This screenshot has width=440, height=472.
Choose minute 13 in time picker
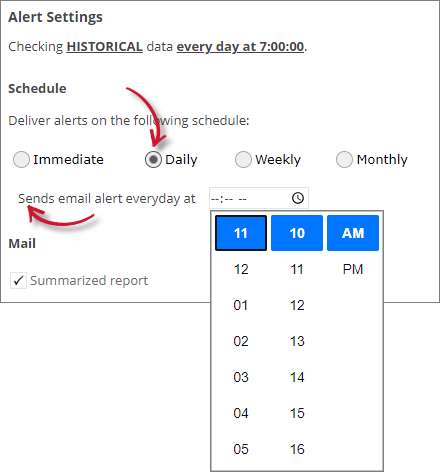(297, 341)
